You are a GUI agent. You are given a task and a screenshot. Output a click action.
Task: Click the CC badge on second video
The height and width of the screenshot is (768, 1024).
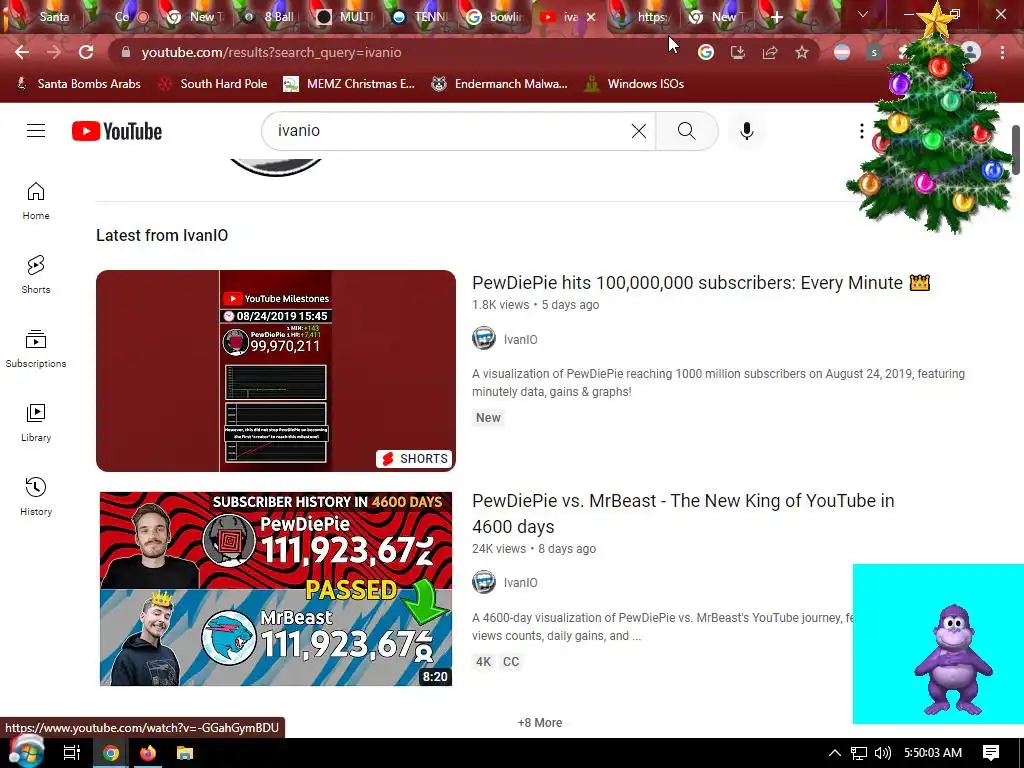point(511,662)
